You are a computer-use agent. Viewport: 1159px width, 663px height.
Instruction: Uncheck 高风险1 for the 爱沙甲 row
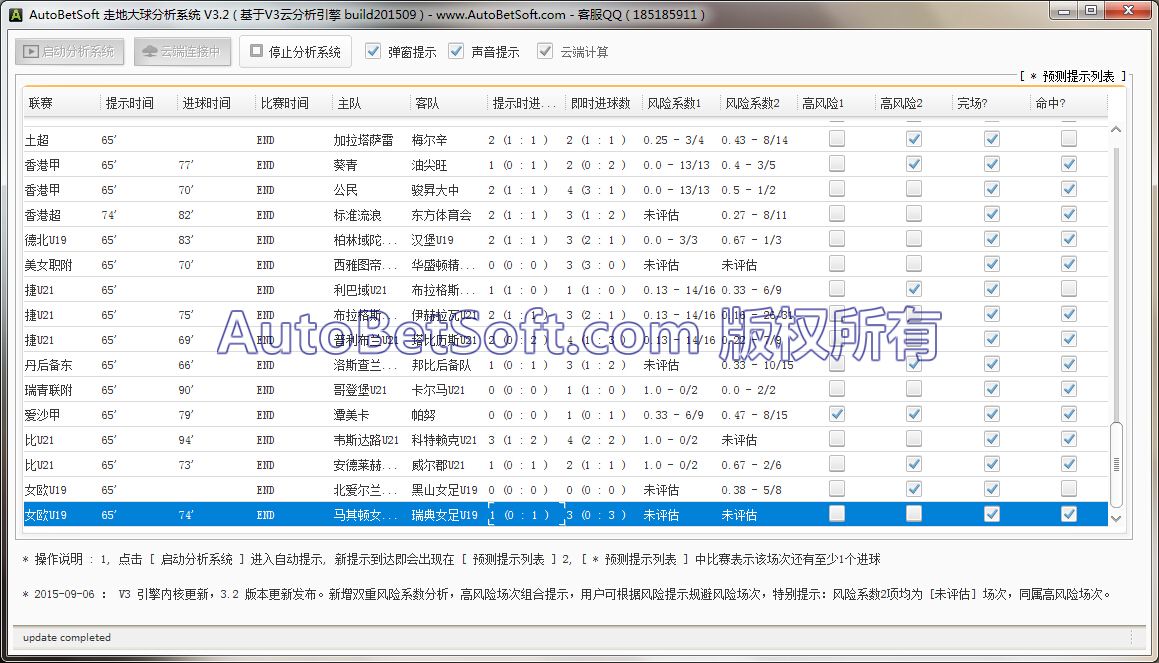(x=836, y=414)
